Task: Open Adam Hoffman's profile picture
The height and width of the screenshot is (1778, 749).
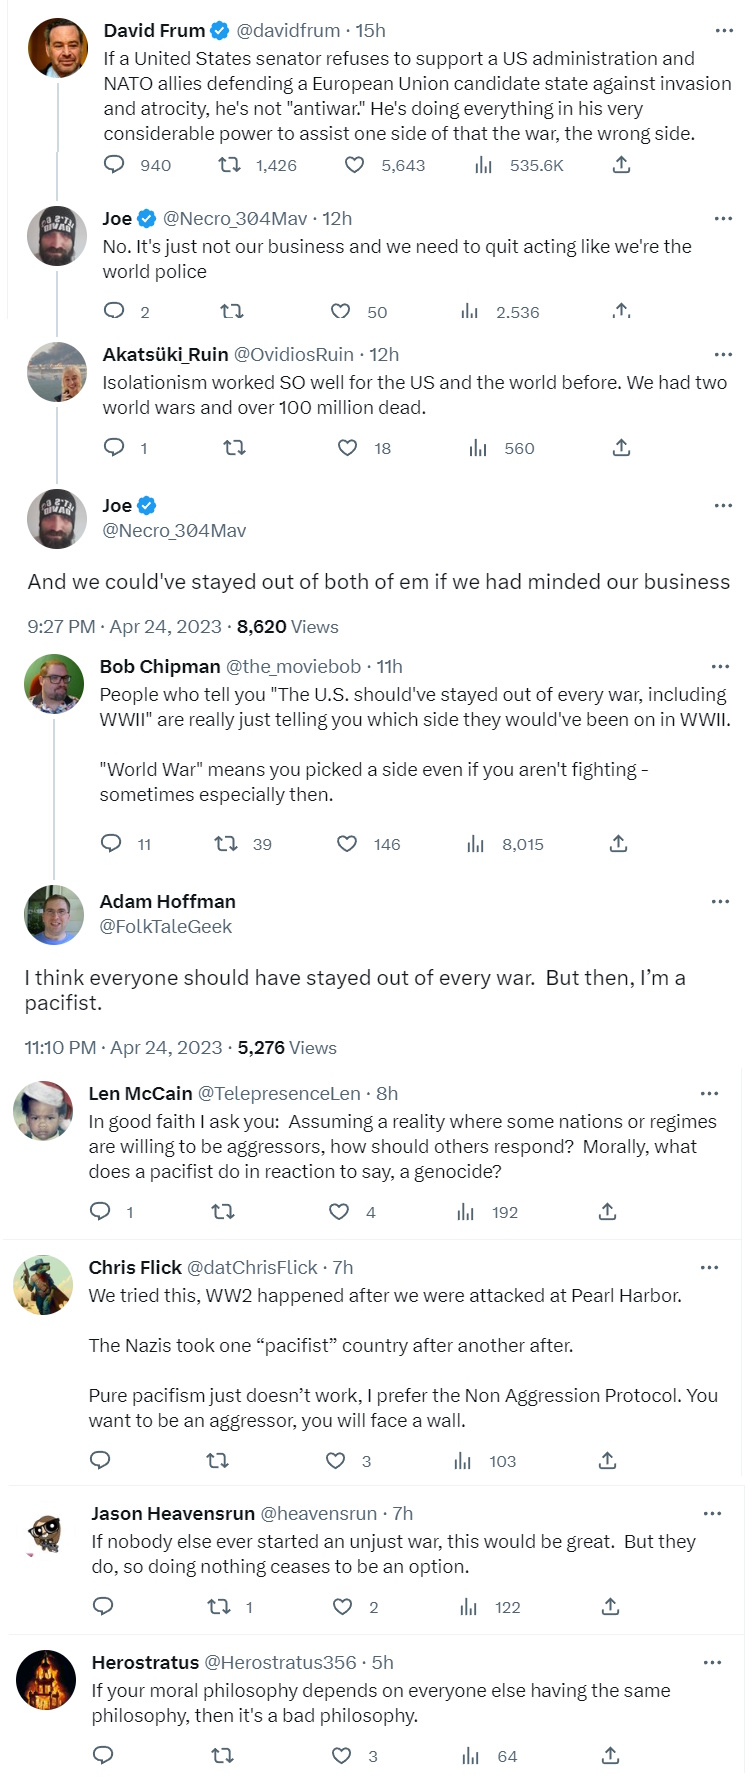Action: click(x=54, y=914)
